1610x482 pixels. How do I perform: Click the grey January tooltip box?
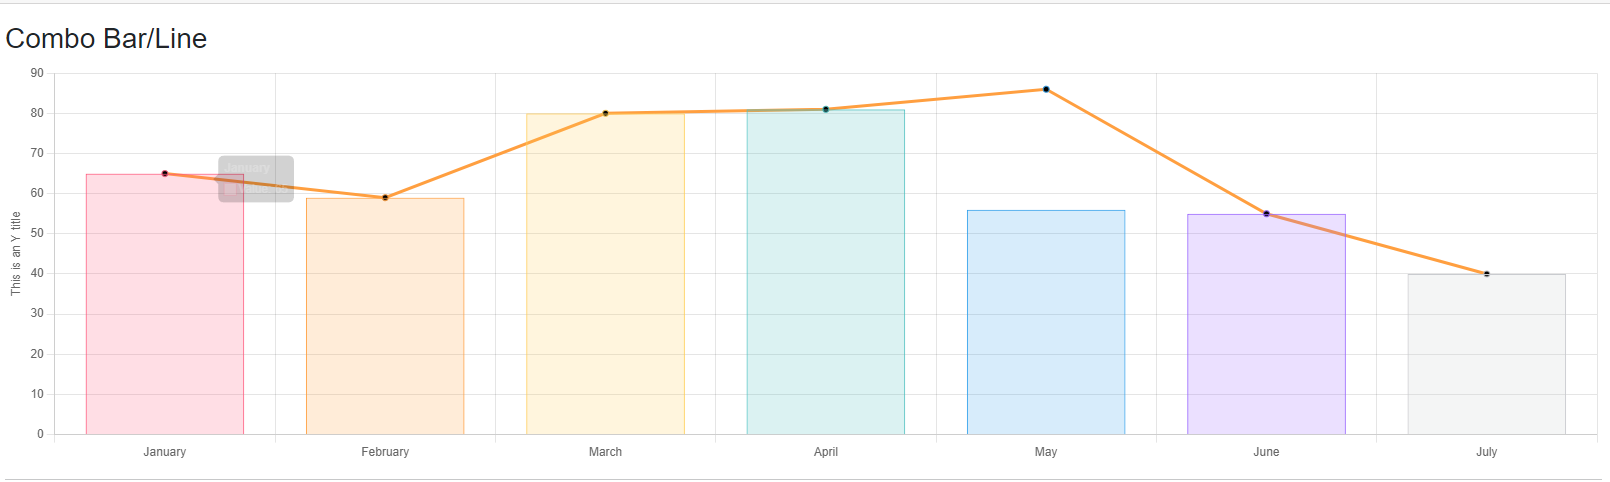pyautogui.click(x=256, y=179)
